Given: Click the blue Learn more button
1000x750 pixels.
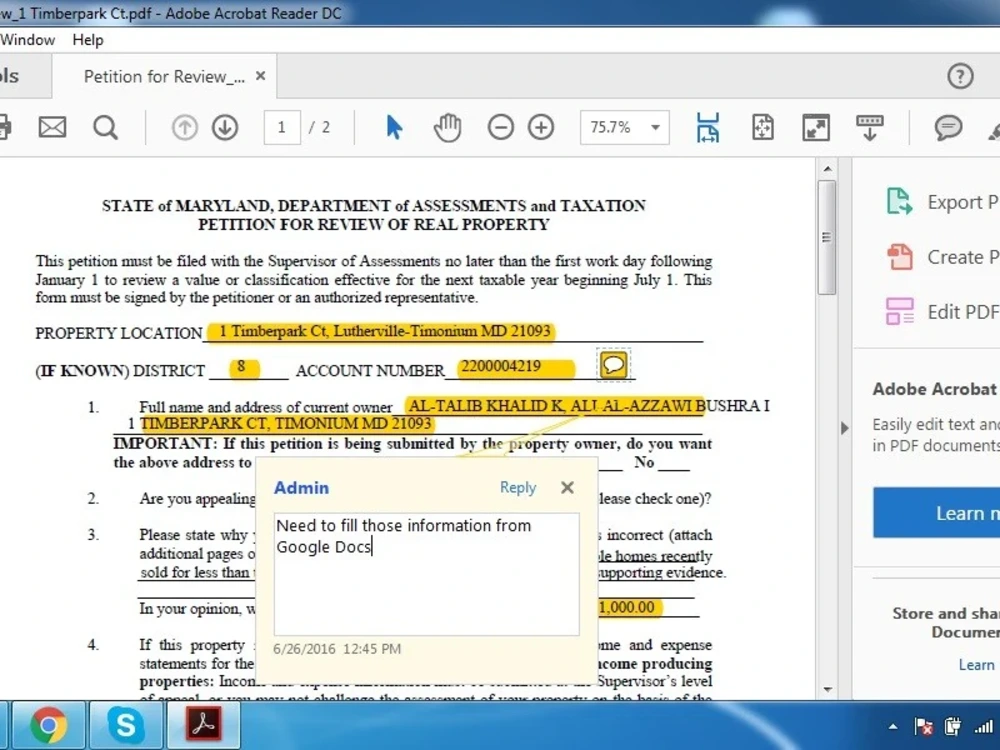Looking at the screenshot, I should 936,513.
